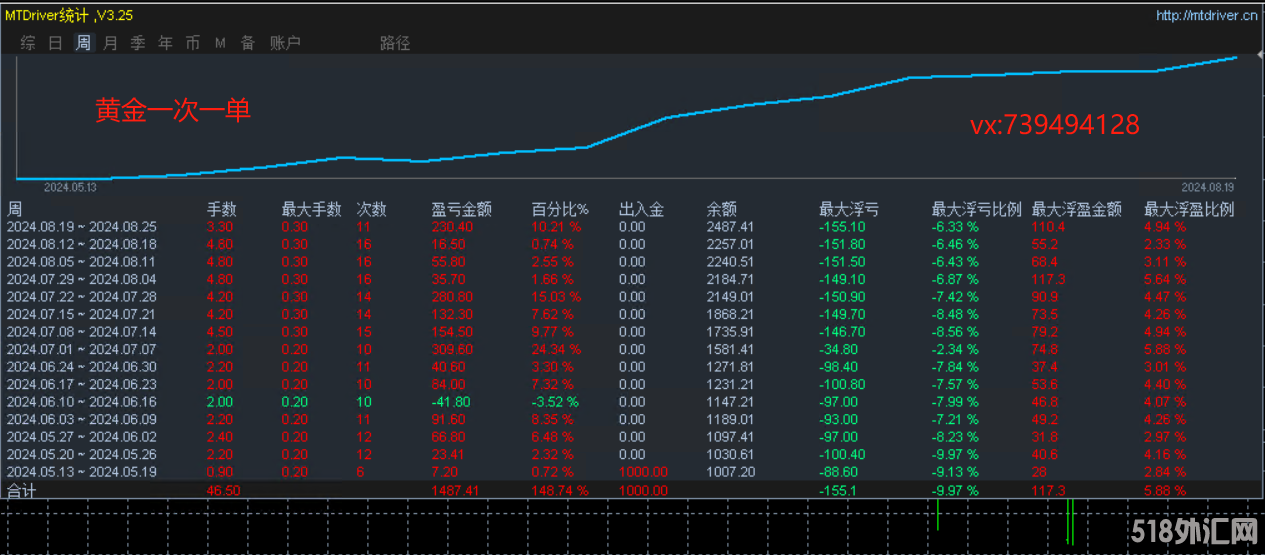Click the 百分比% column header
1265x555 pixels.
(x=560, y=210)
